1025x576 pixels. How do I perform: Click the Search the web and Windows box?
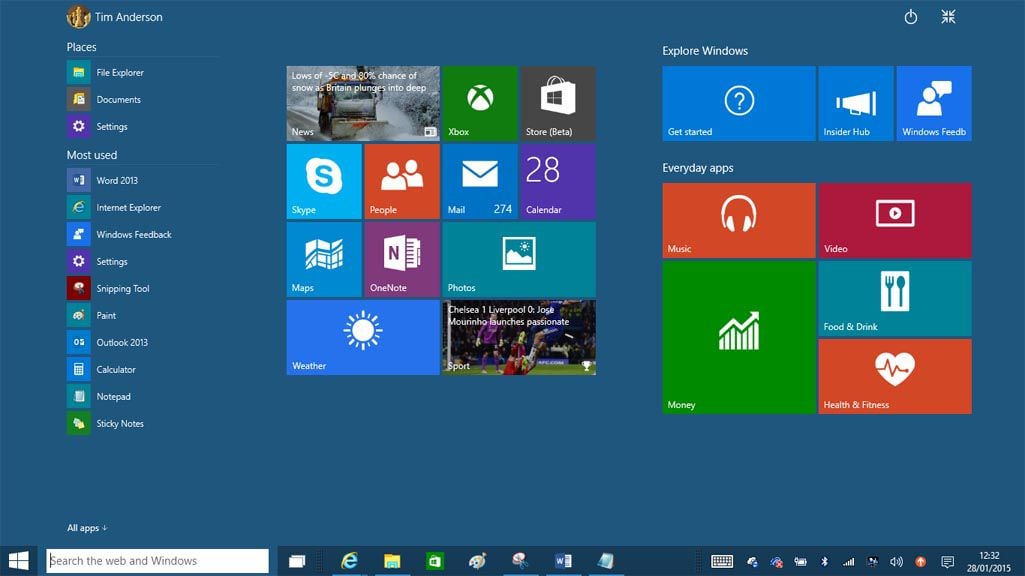pyautogui.click(x=157, y=561)
